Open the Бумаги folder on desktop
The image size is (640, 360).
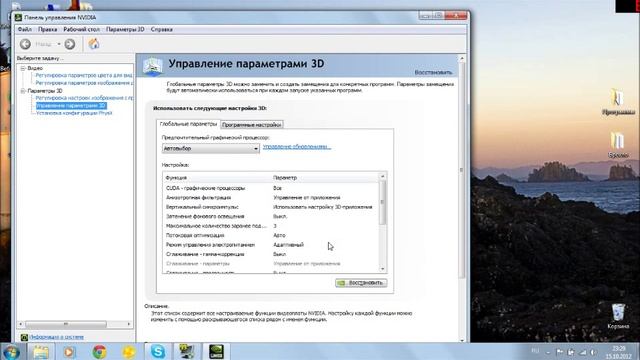coord(618,145)
